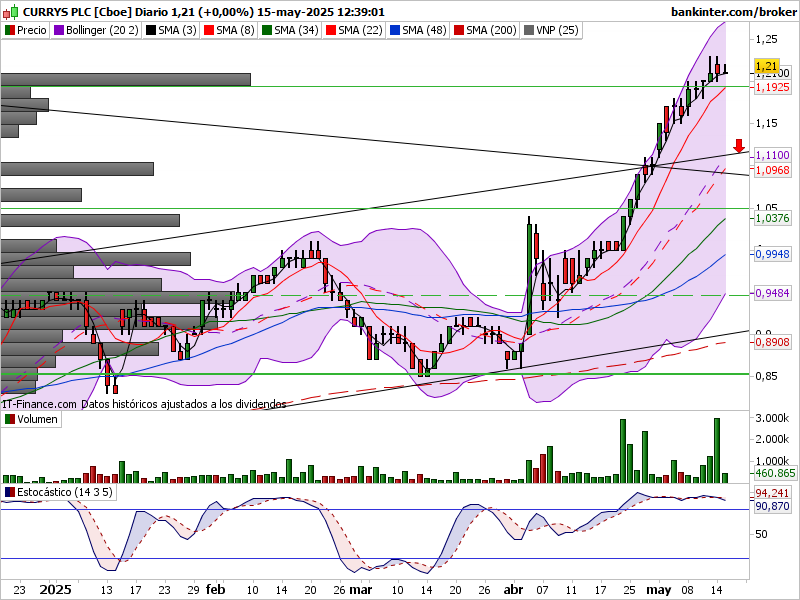Click the blue SMA (48) legend swatch
800x600 pixels.
(x=394, y=30)
